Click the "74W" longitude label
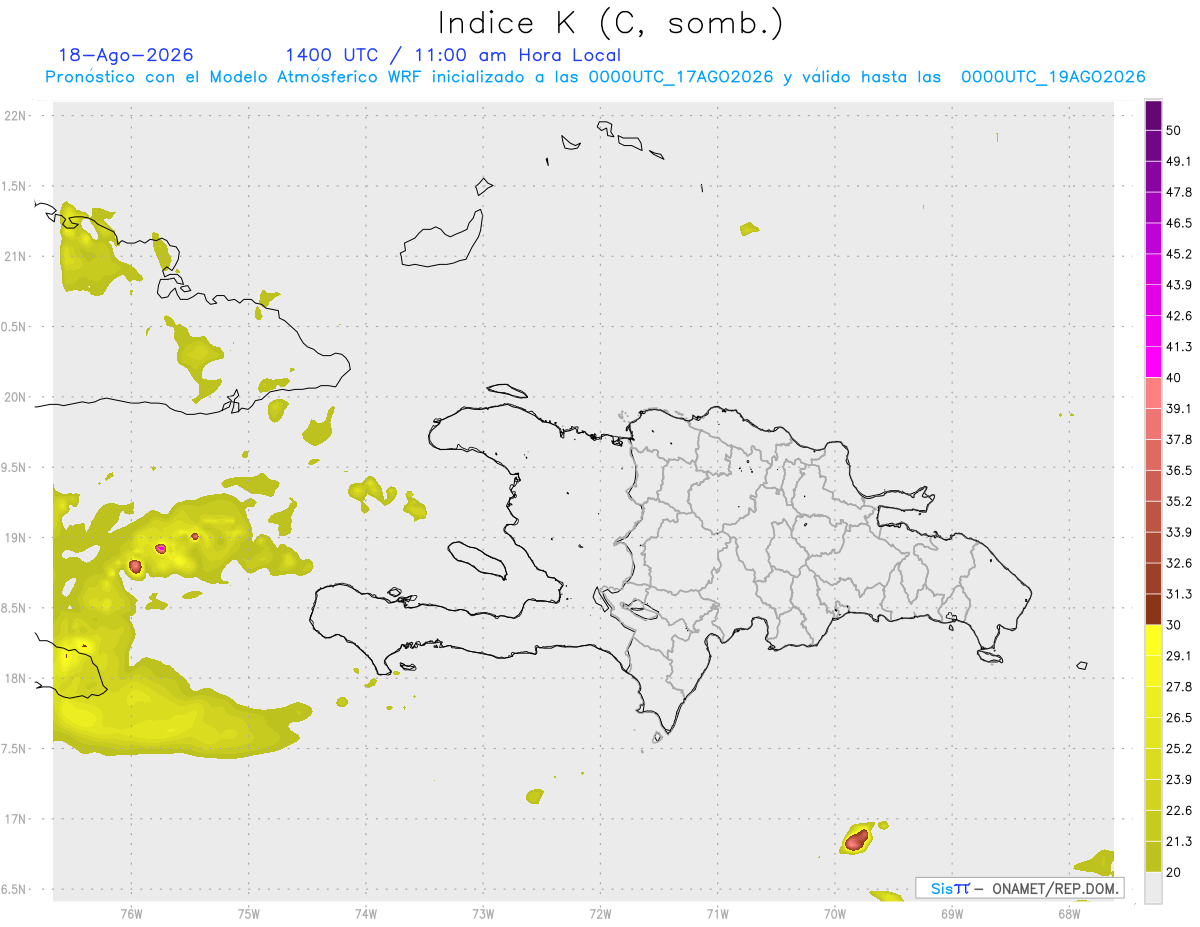Viewport: 1200px width, 927px height. pyautogui.click(x=366, y=914)
